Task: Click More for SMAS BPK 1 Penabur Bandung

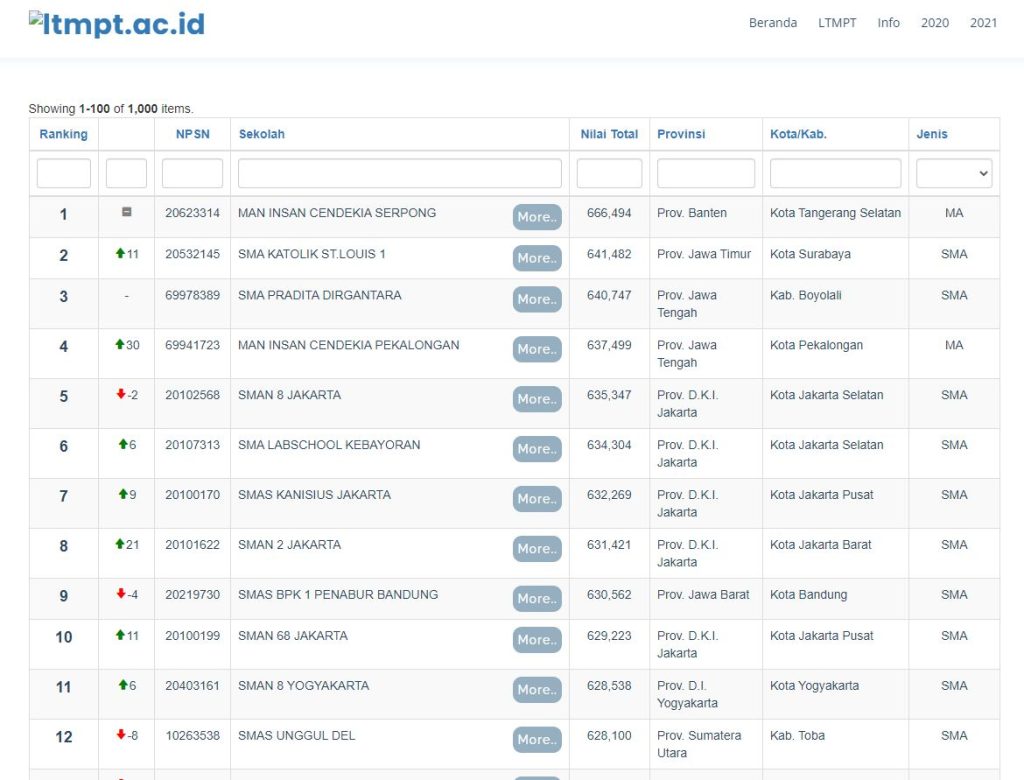Action: tap(537, 598)
